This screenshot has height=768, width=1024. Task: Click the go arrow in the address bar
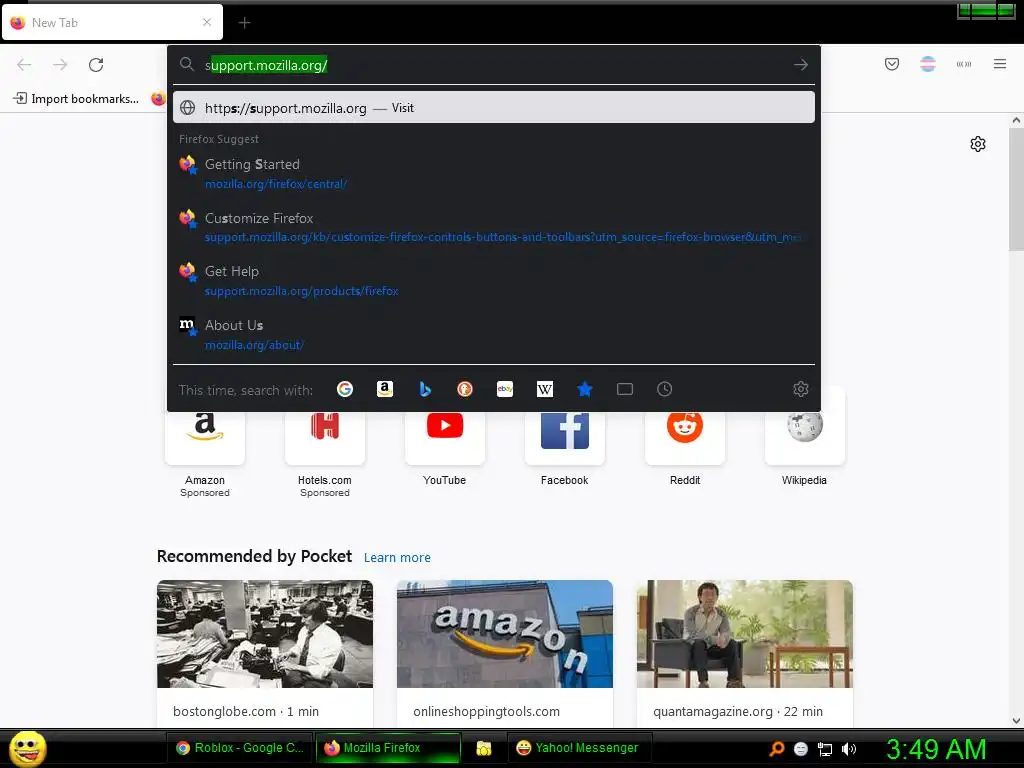(801, 65)
